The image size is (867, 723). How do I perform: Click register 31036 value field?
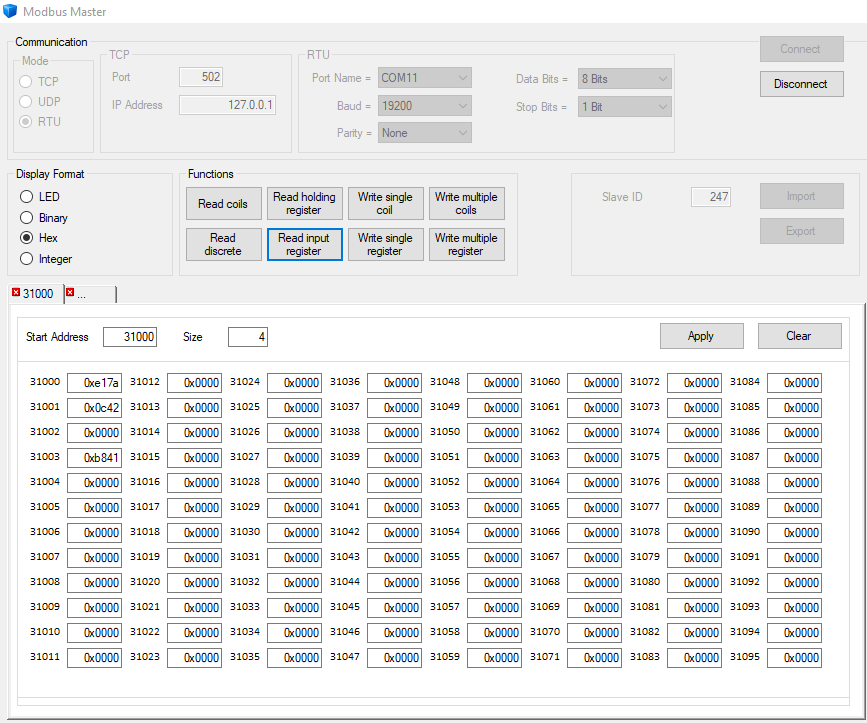tap(394, 383)
